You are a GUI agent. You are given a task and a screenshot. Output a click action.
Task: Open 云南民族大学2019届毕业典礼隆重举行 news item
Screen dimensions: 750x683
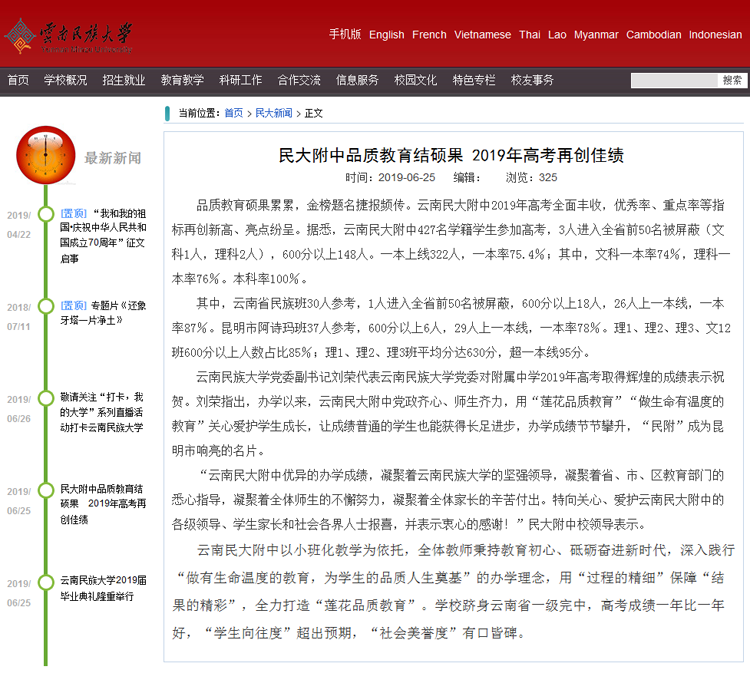(x=103, y=588)
